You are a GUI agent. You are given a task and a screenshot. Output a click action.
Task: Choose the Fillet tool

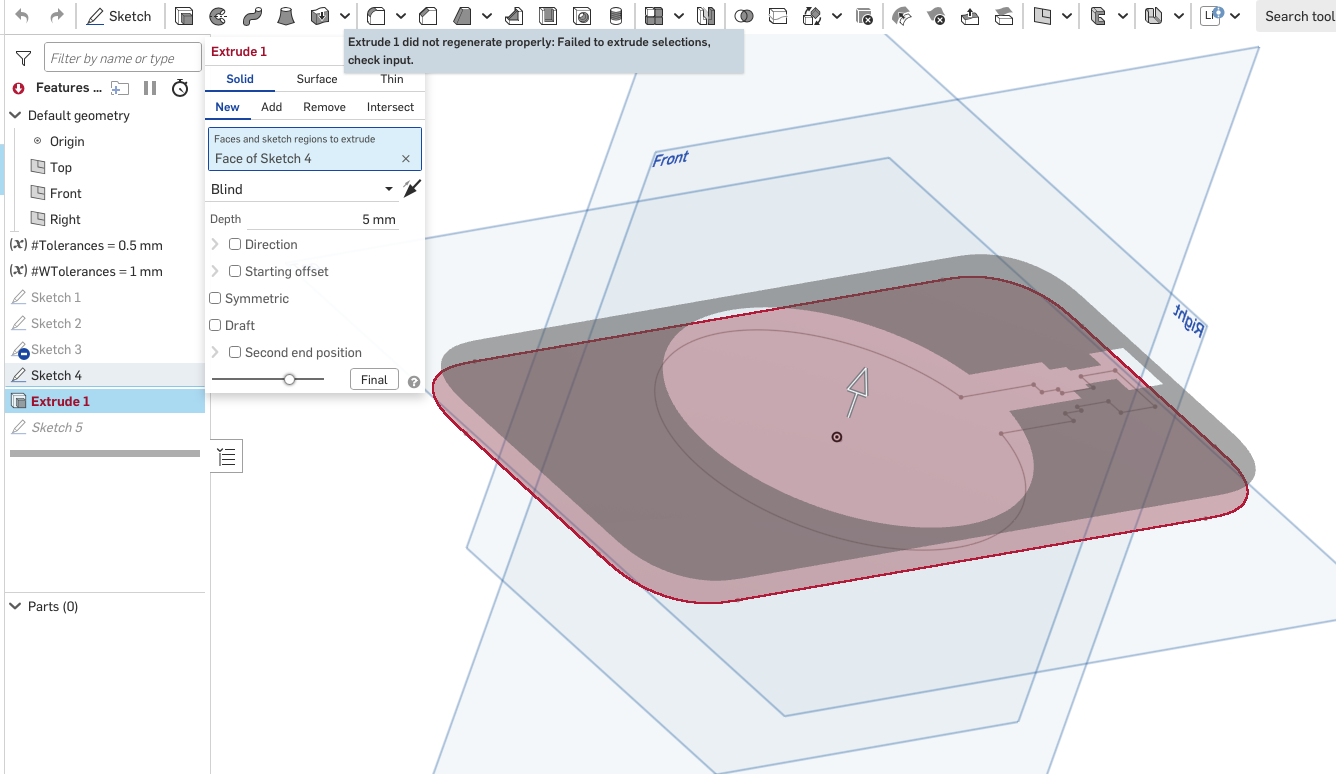point(376,16)
